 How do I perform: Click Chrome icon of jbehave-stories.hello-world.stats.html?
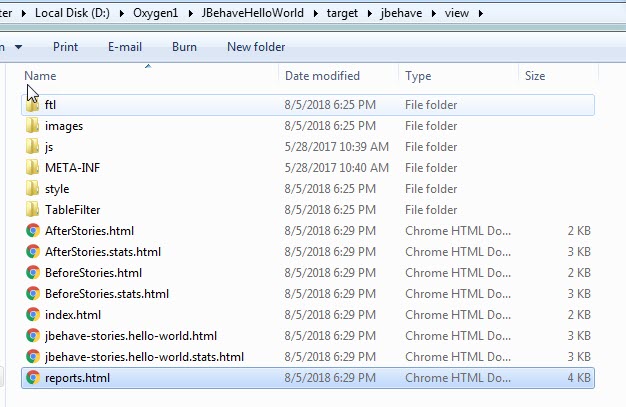tap(33, 357)
